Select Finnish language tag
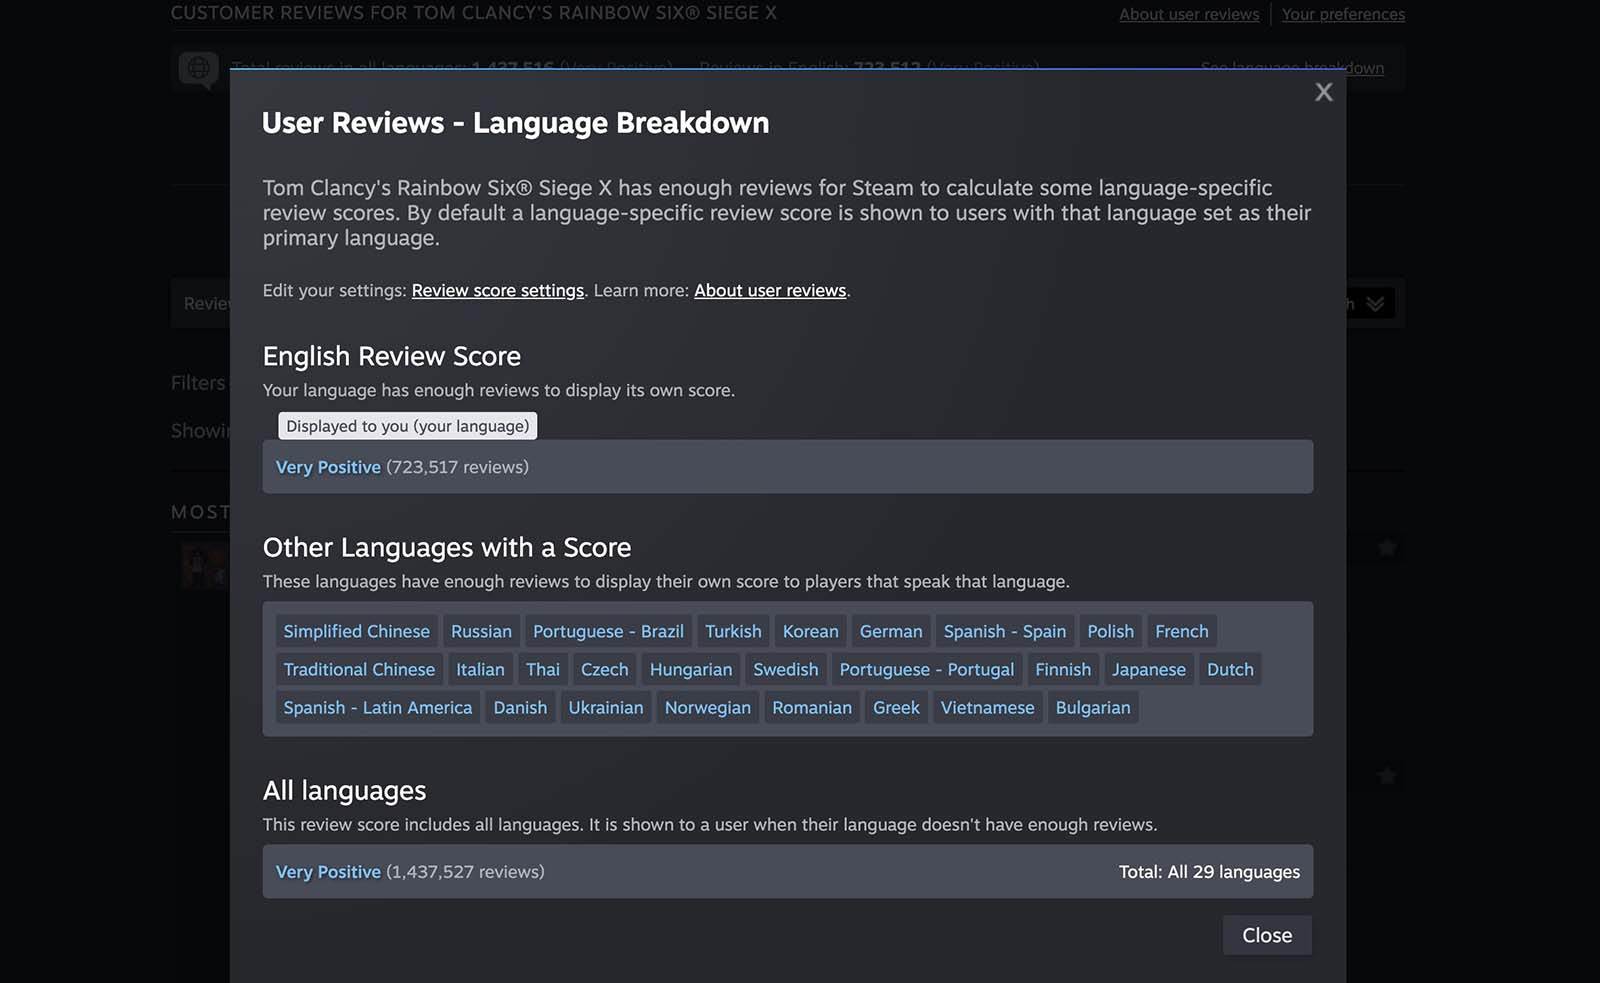Image resolution: width=1600 pixels, height=983 pixels. pos(1063,669)
